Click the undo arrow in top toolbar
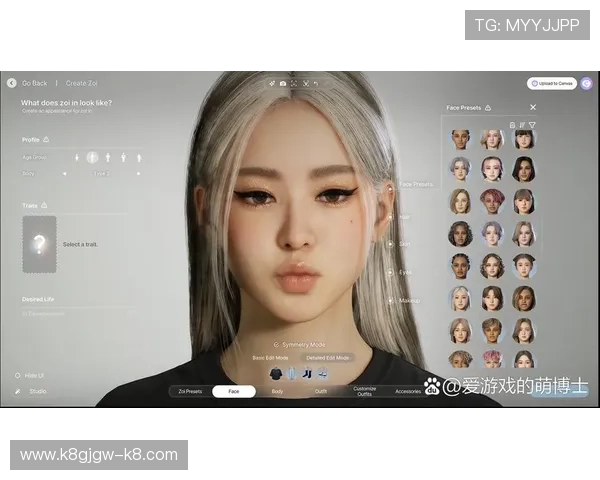 (316, 83)
